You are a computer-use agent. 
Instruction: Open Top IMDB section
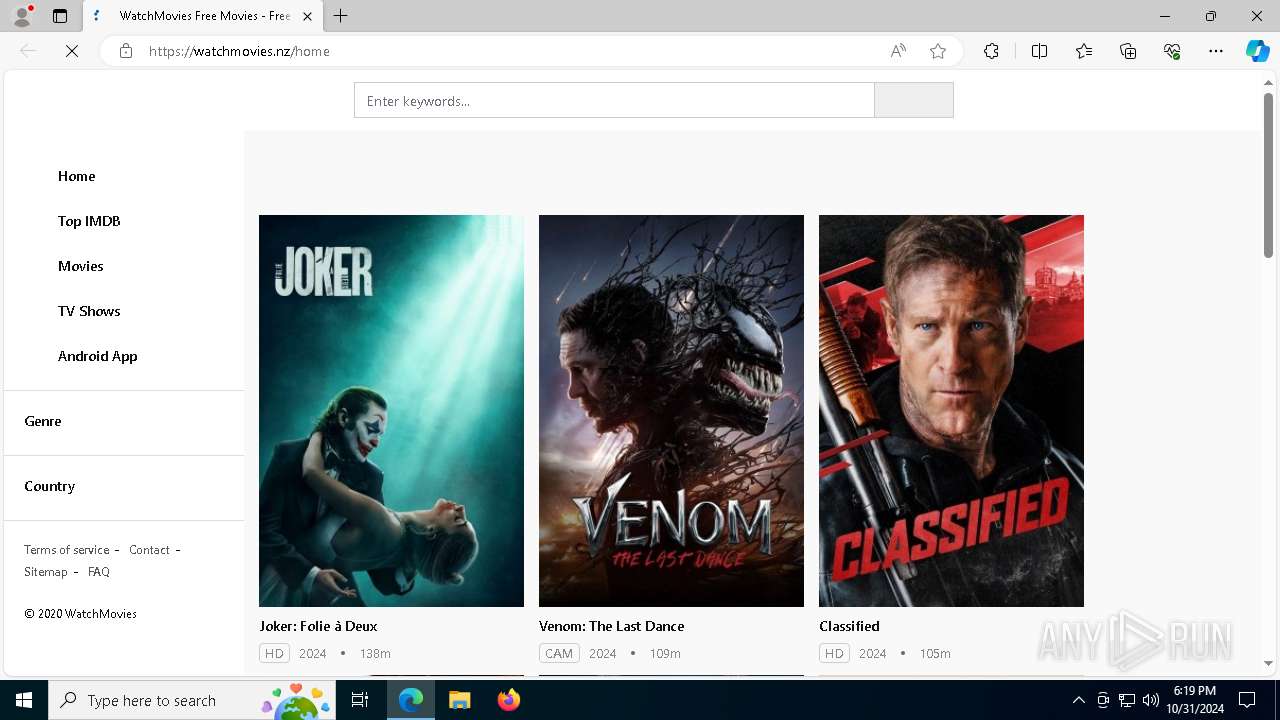(89, 221)
